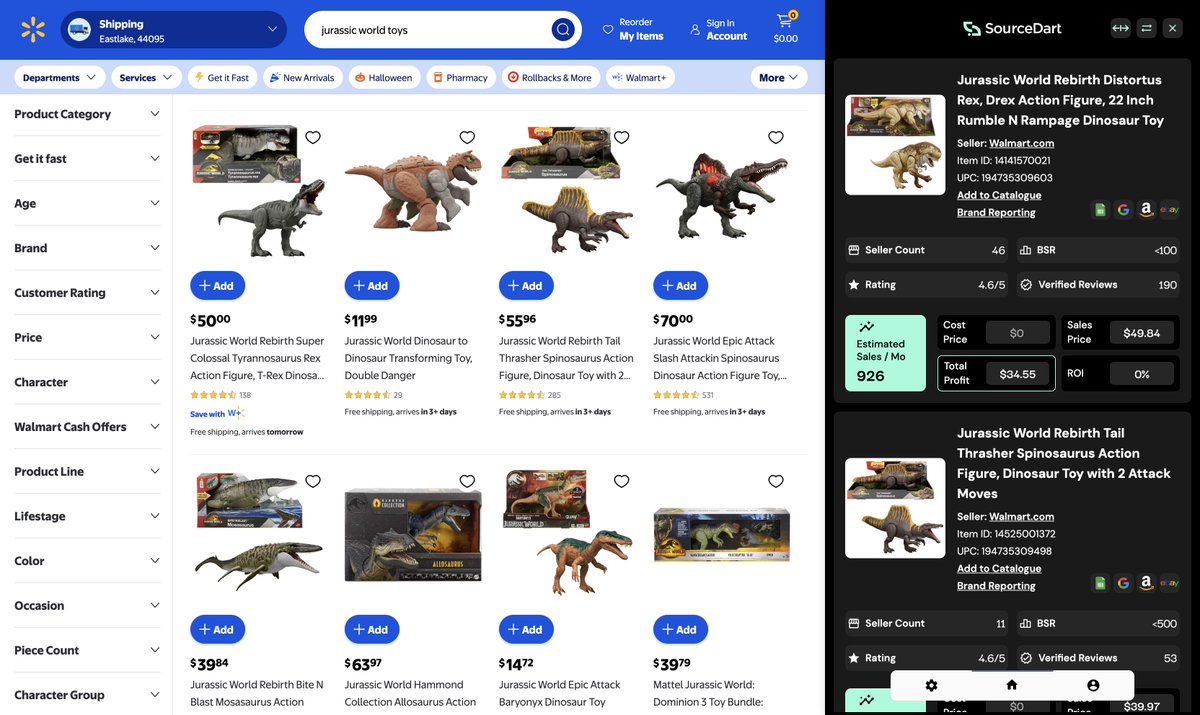Click the SourceDart panel width-expand arrows icon
The width and height of the screenshot is (1200, 715).
1120,28
